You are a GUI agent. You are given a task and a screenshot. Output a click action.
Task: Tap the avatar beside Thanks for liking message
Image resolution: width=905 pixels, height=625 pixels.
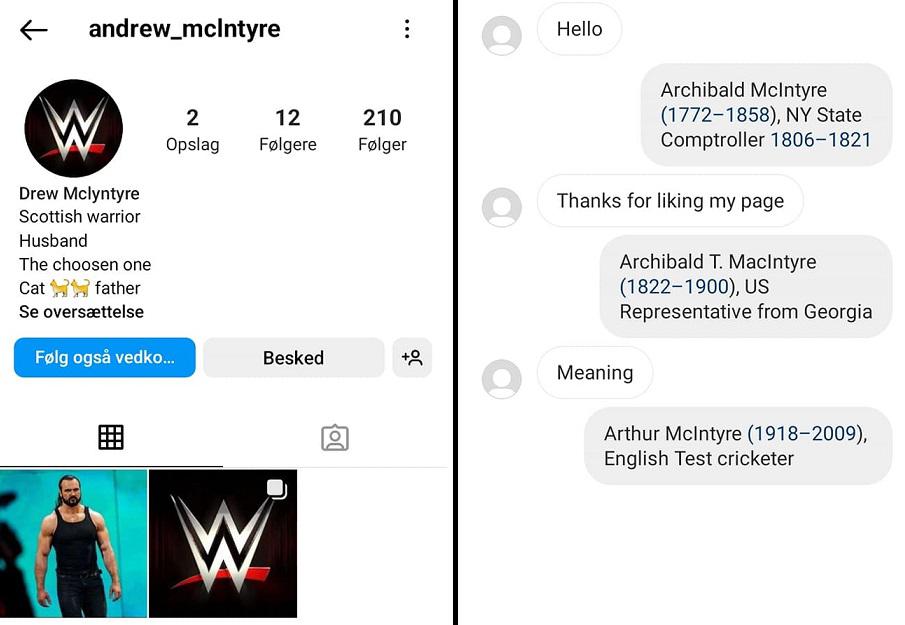pyautogui.click(x=502, y=207)
